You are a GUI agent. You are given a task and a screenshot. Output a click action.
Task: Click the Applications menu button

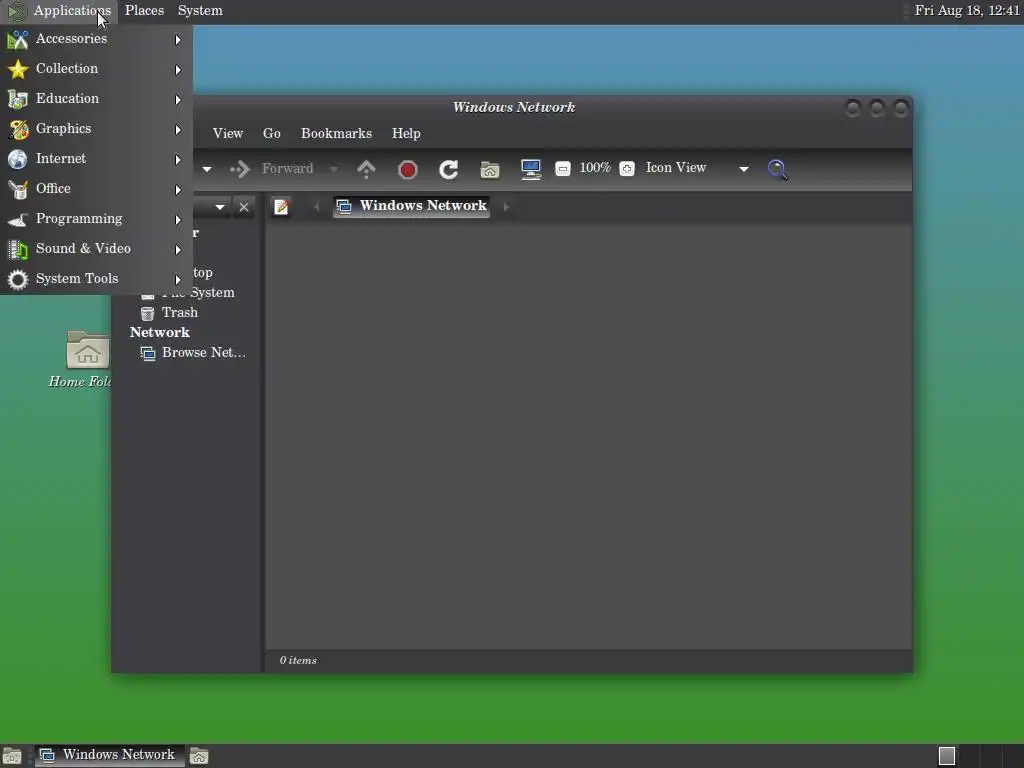pos(59,10)
